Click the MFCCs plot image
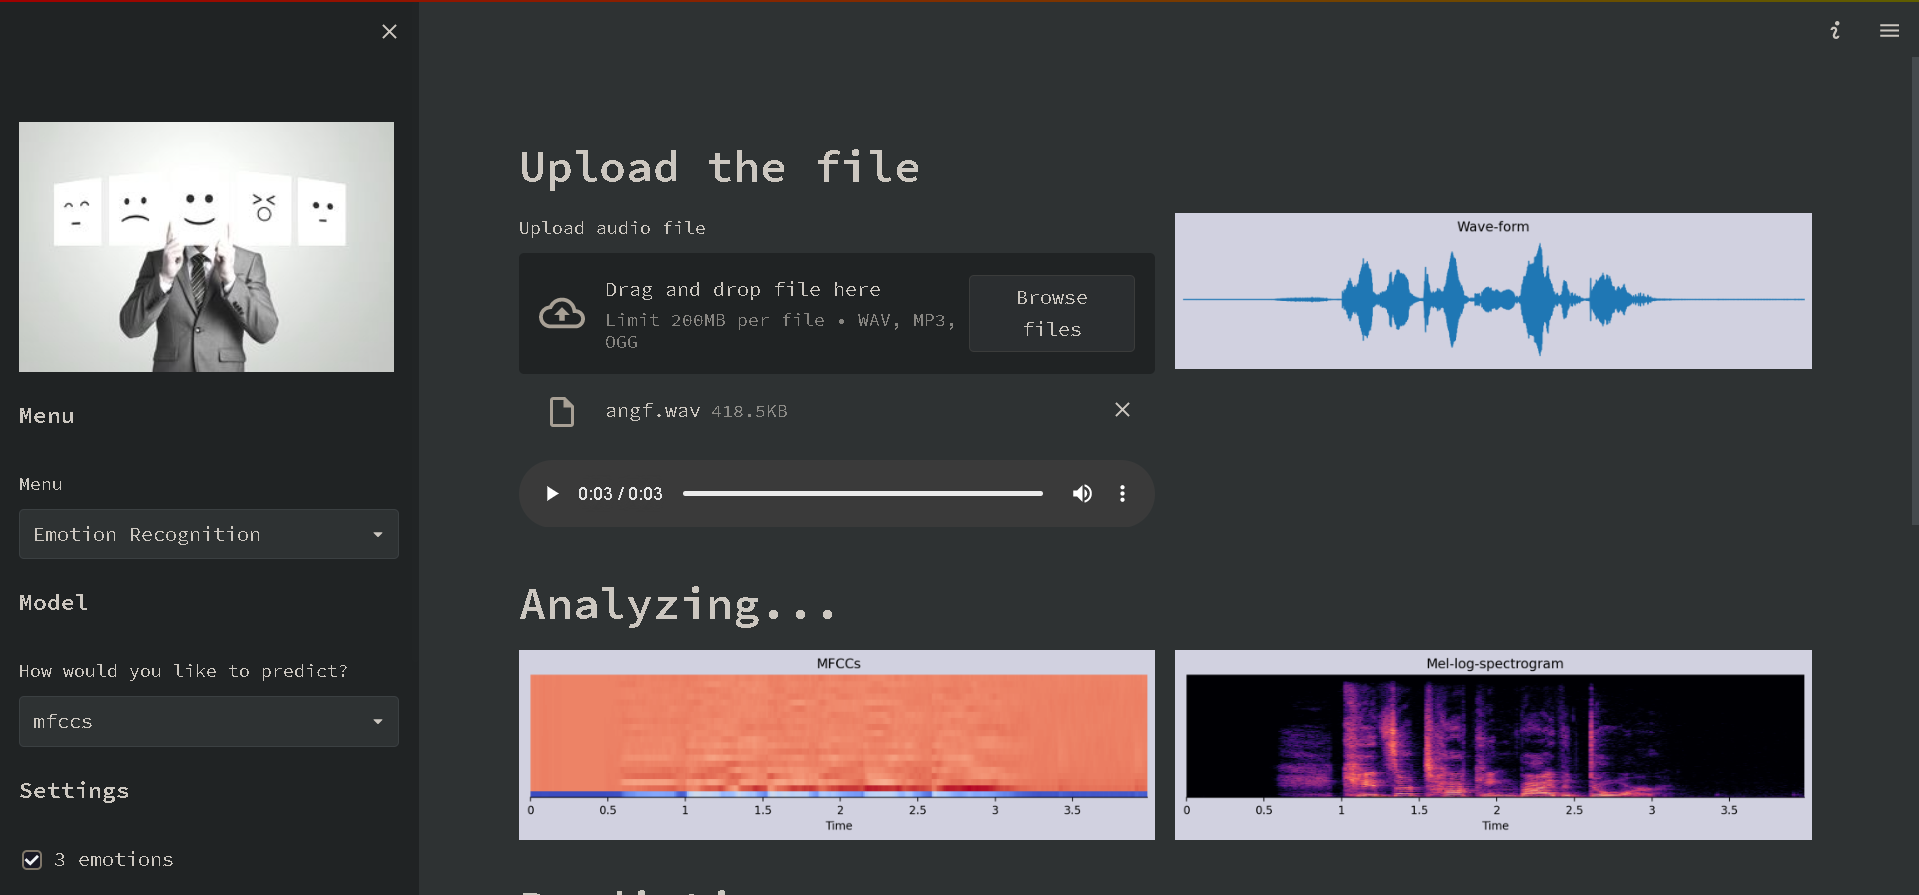This screenshot has width=1919, height=895. click(x=837, y=745)
